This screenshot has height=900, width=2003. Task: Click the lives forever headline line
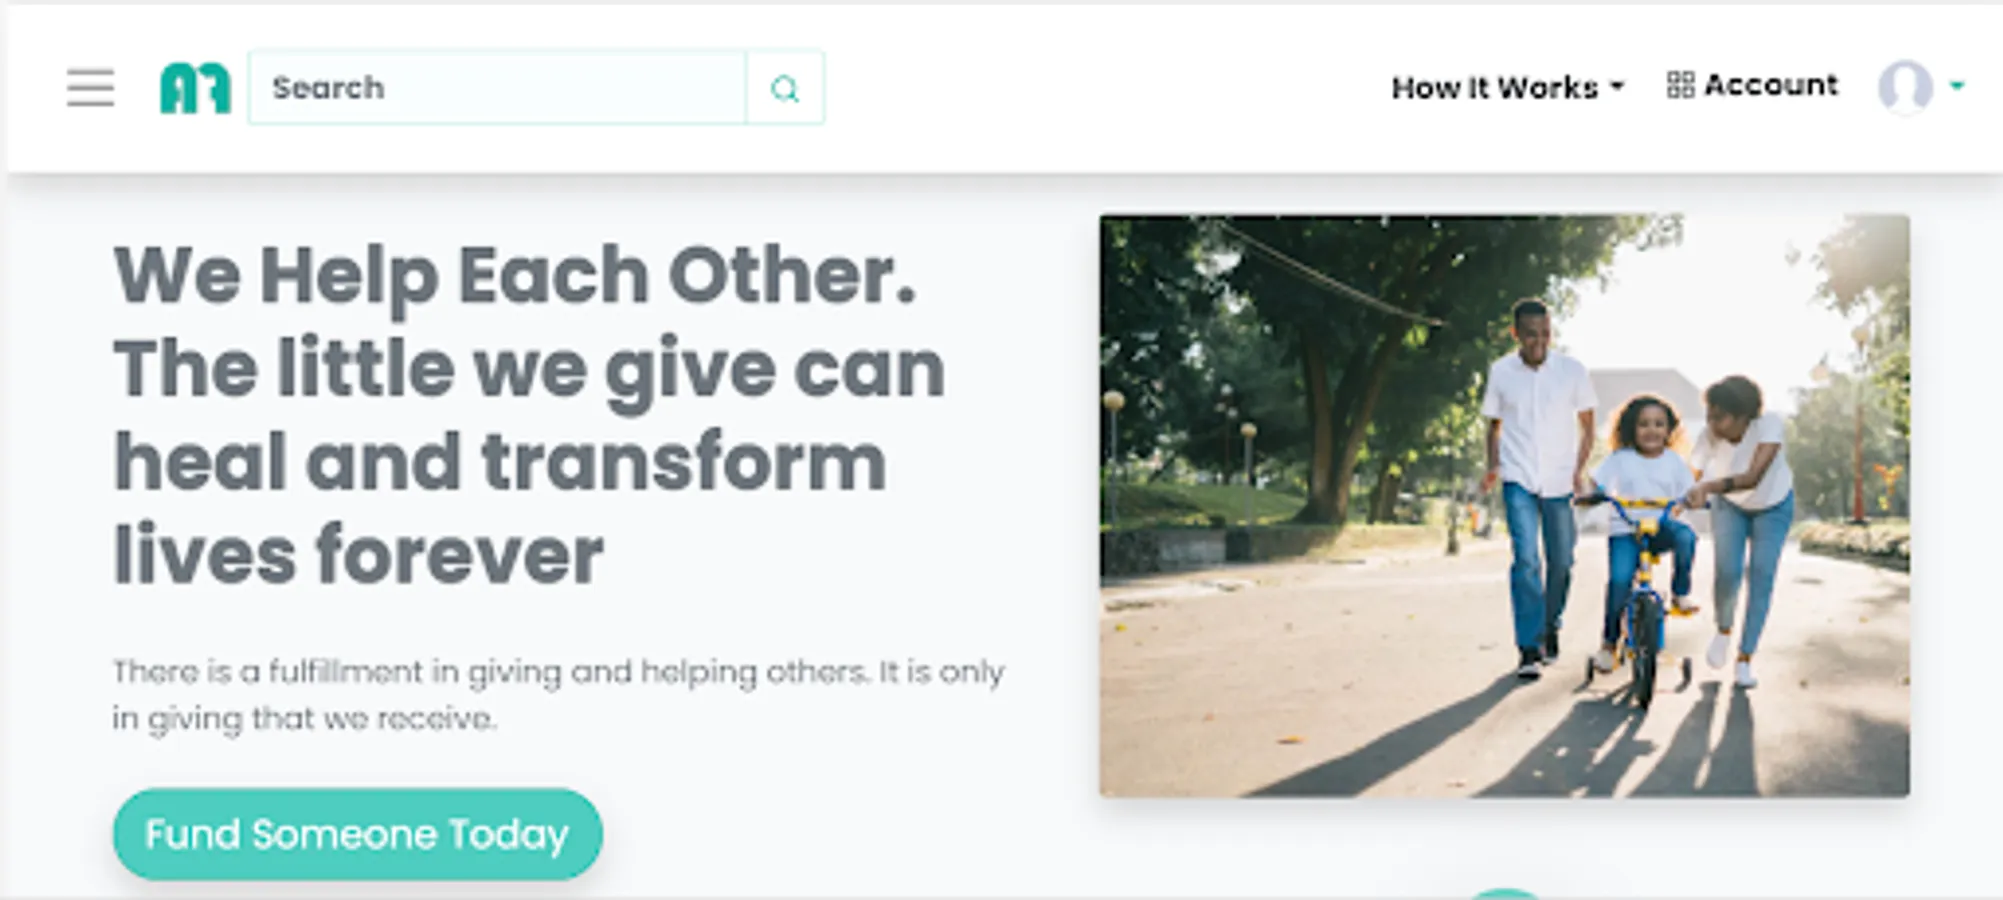(358, 555)
